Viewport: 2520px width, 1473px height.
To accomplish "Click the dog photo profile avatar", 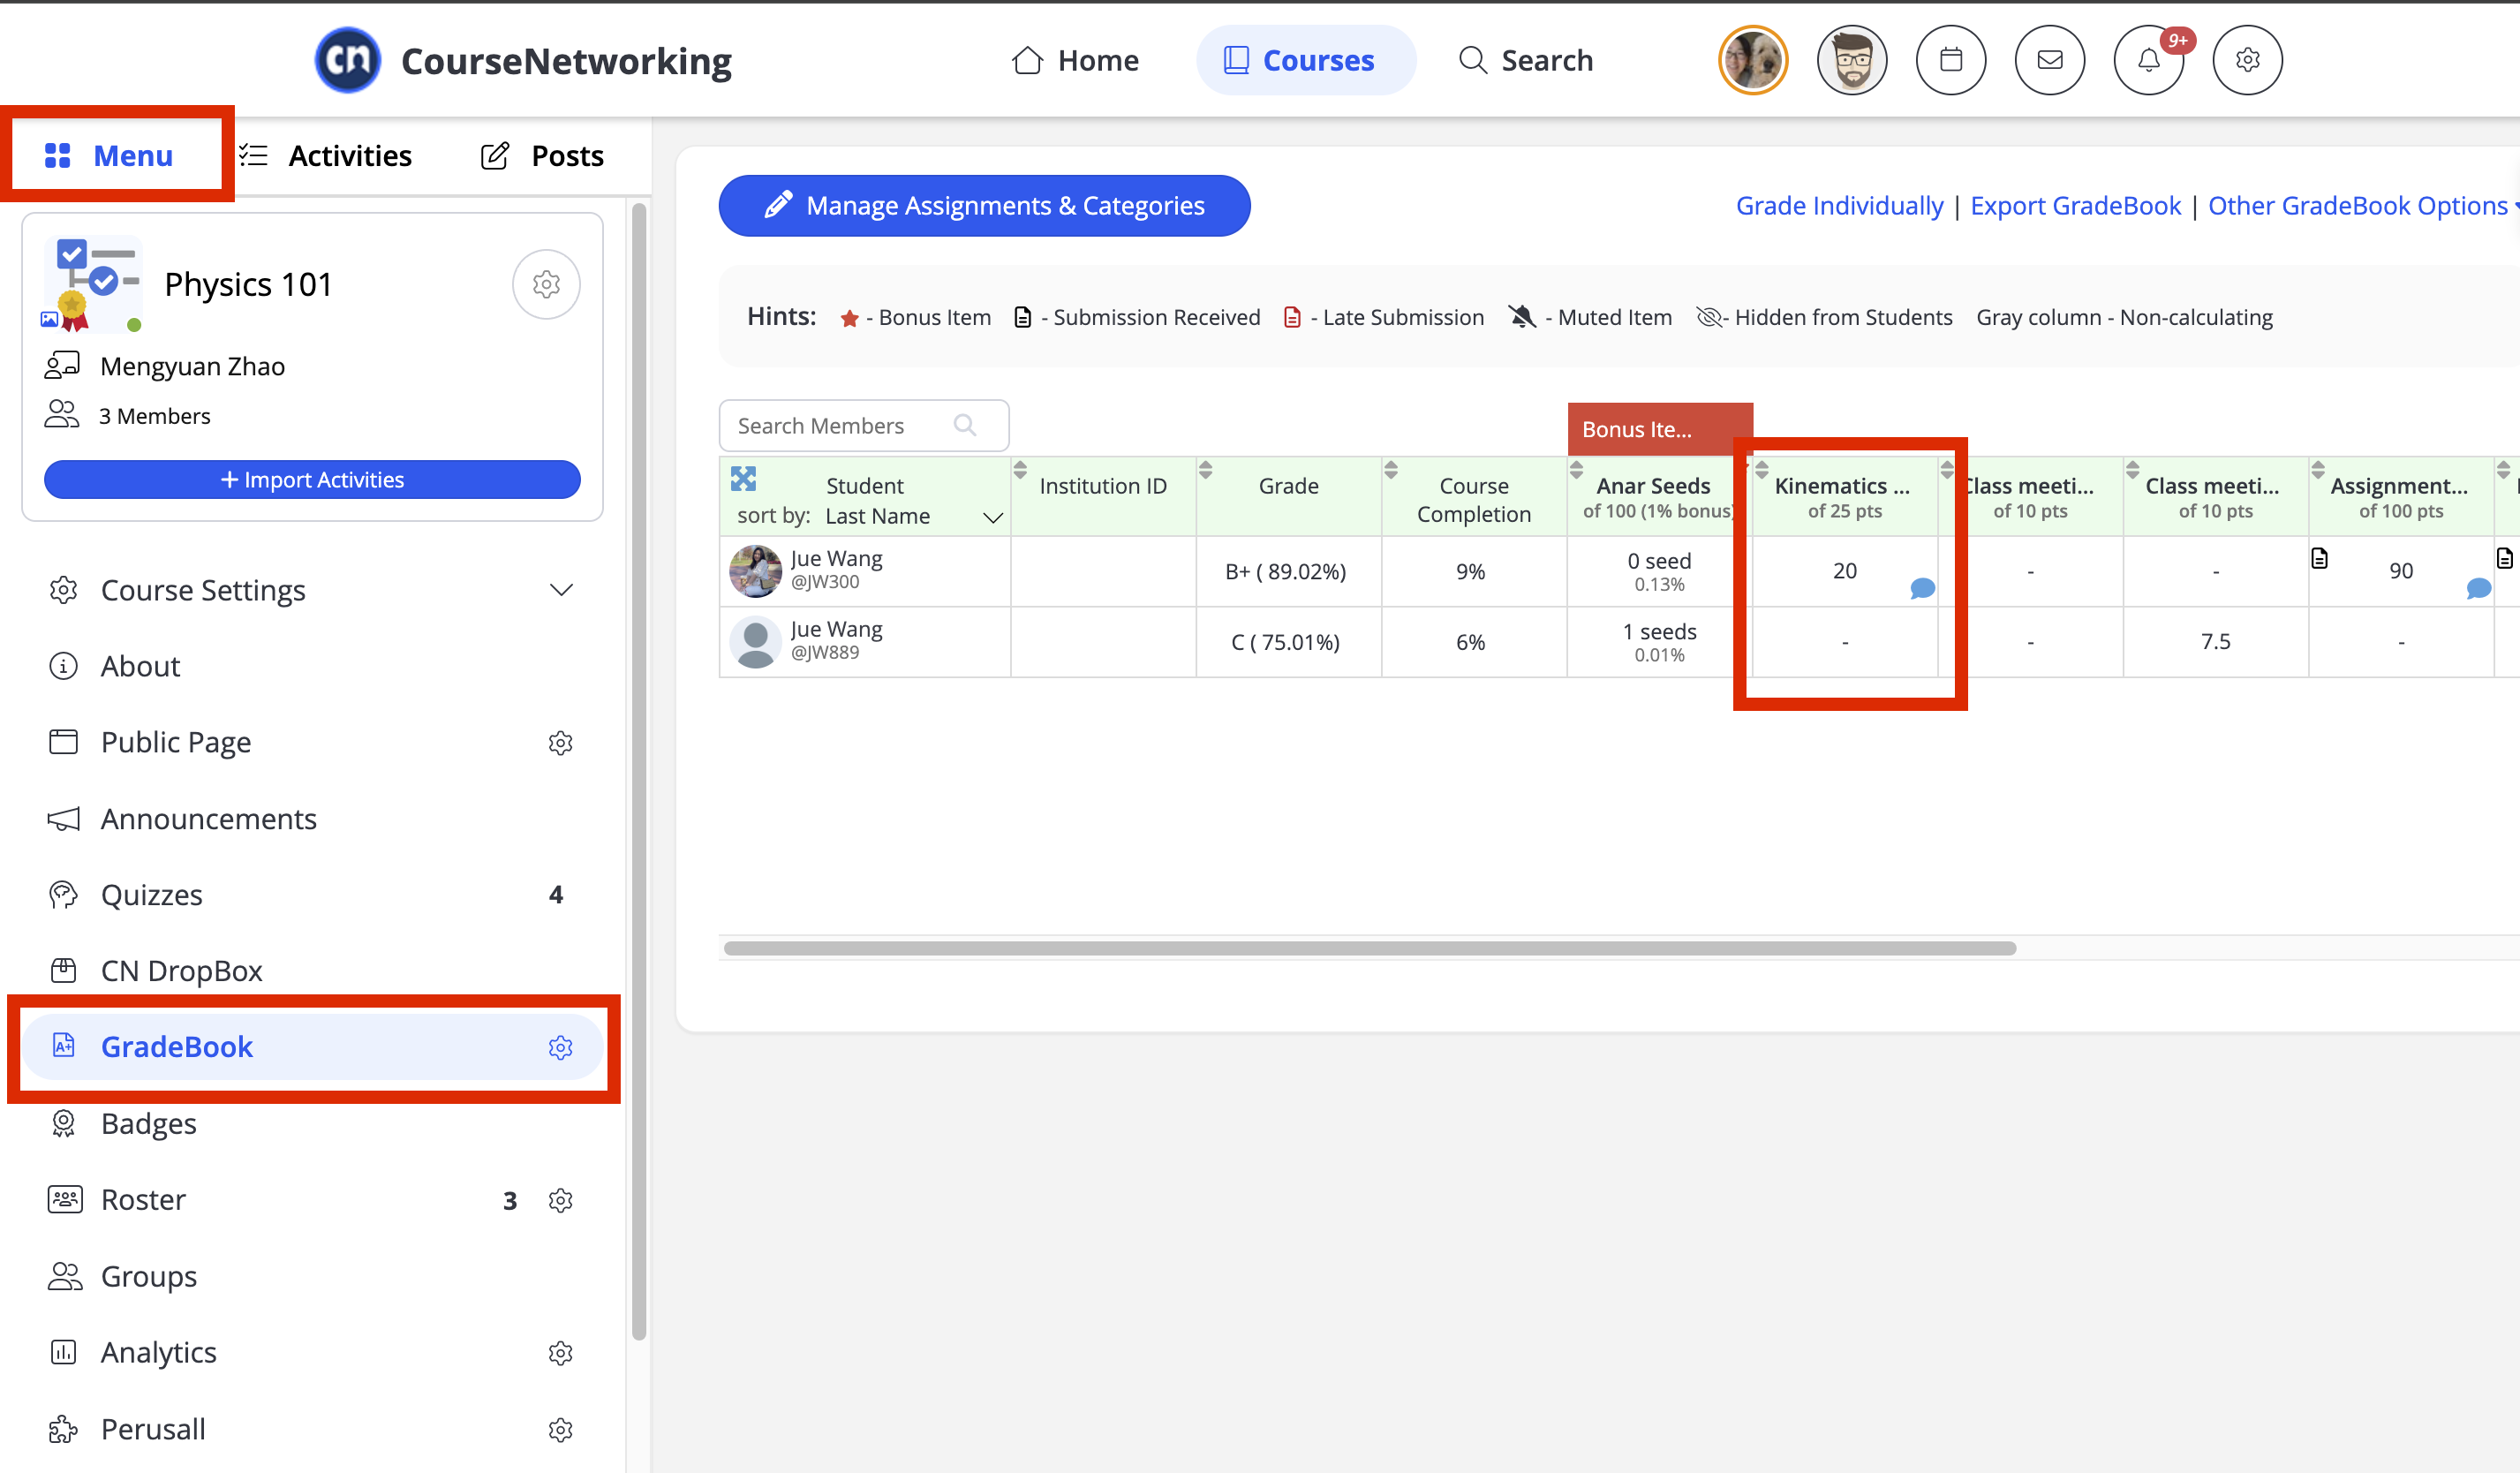I will click(1753, 60).
